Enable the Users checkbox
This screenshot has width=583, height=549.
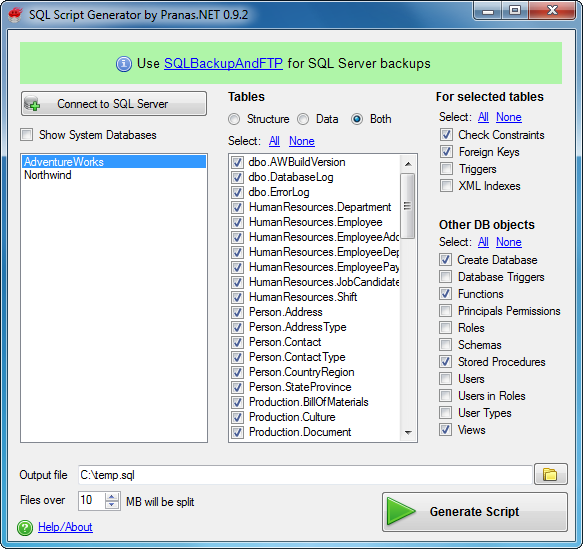[445, 379]
